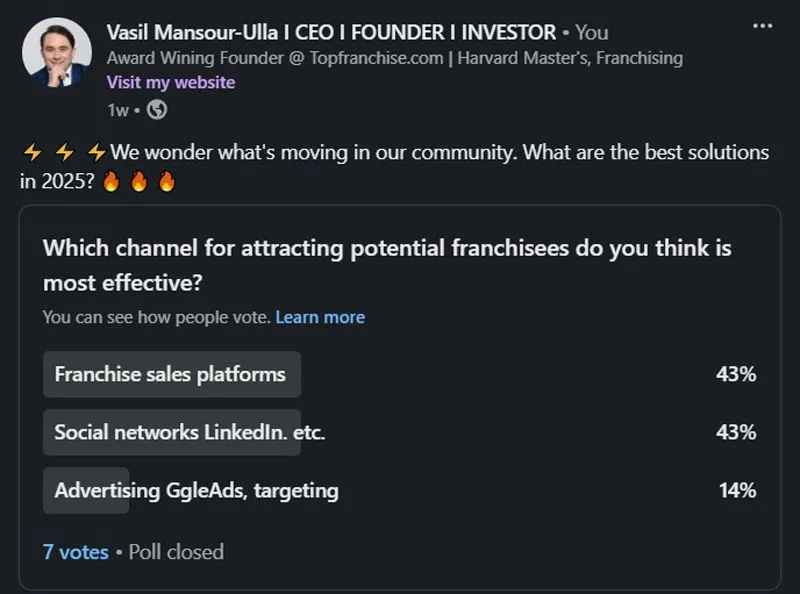Vote for Franchise sales platforms option
Image resolution: width=800 pixels, height=594 pixels.
coord(171,374)
